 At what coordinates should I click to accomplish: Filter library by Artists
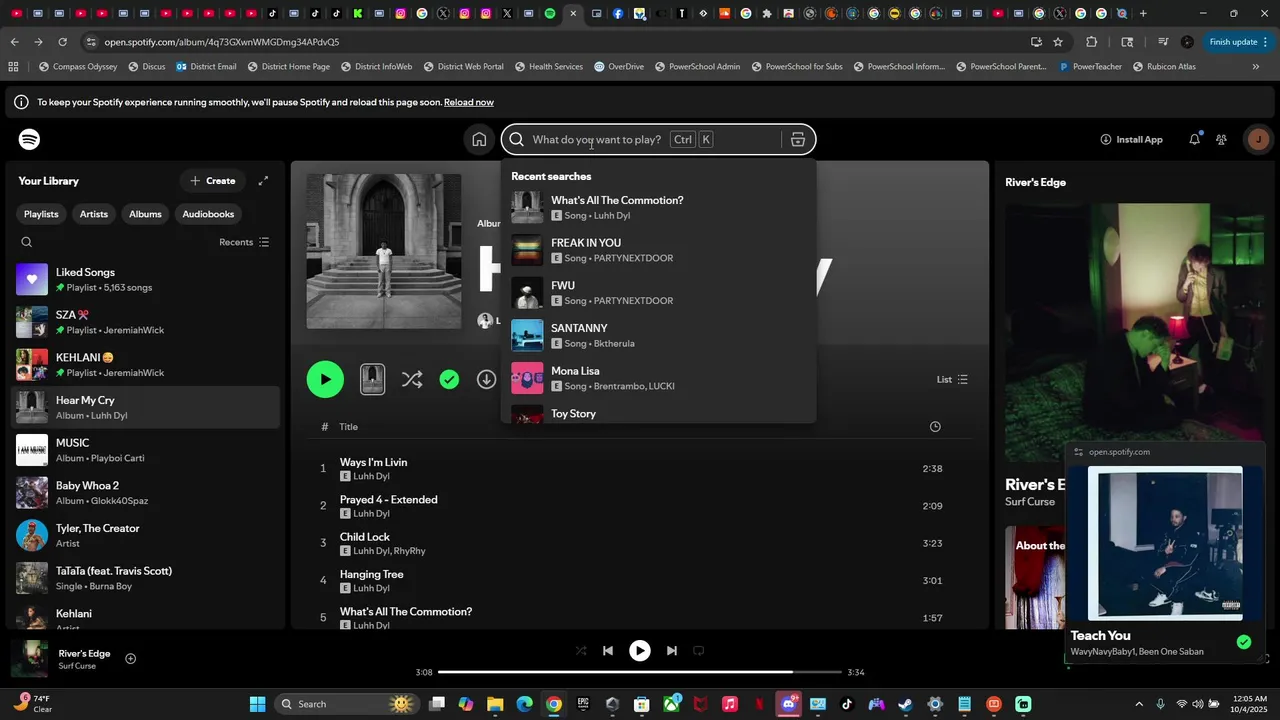click(94, 214)
